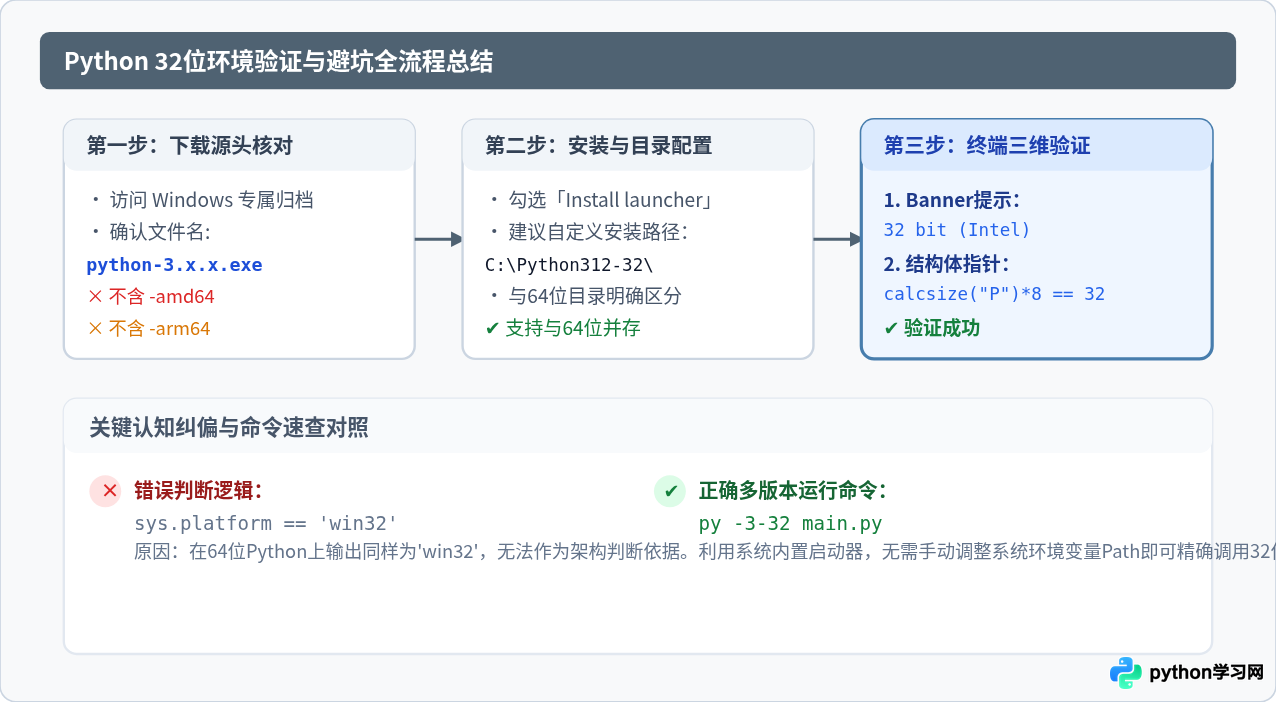
Task: Click '关键认知纠偏与命令速查对照' section heading
Action: click(228, 428)
